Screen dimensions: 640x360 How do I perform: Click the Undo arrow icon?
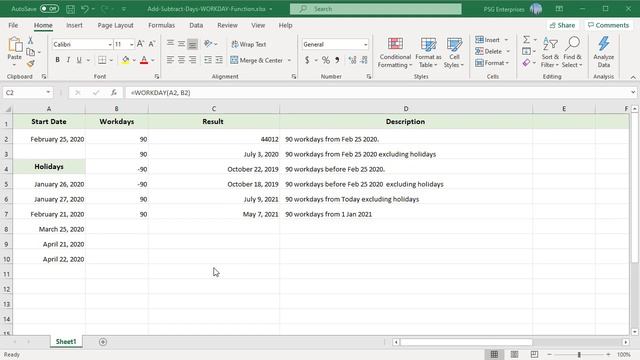[84, 9]
